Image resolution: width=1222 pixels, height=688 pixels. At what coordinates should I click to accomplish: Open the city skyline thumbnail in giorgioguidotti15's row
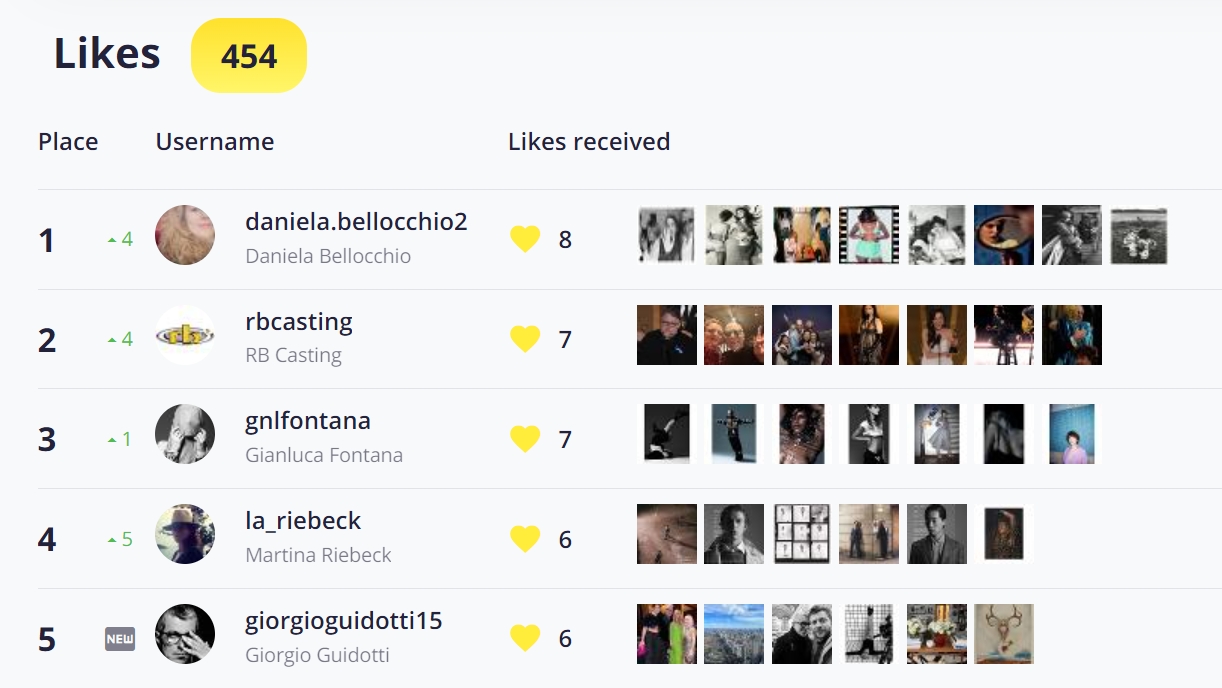pyautogui.click(x=734, y=634)
